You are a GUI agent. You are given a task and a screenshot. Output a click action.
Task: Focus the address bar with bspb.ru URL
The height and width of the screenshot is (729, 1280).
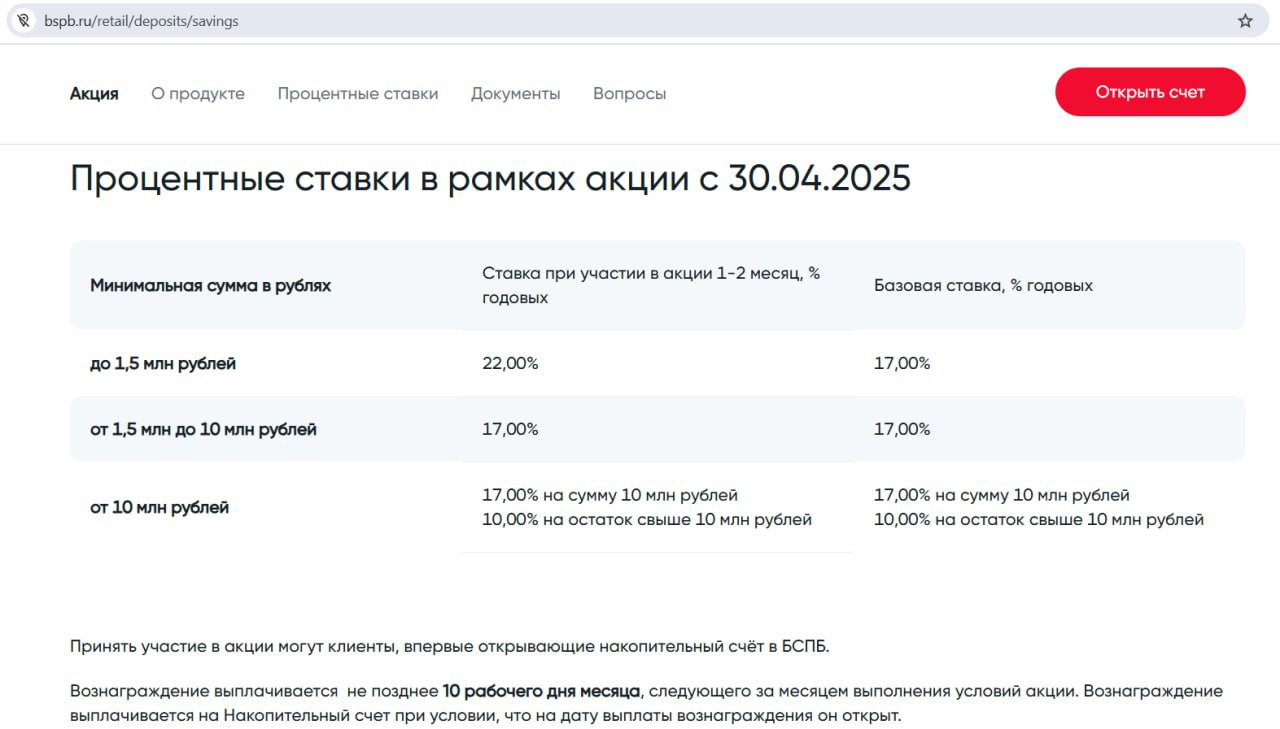click(x=640, y=20)
